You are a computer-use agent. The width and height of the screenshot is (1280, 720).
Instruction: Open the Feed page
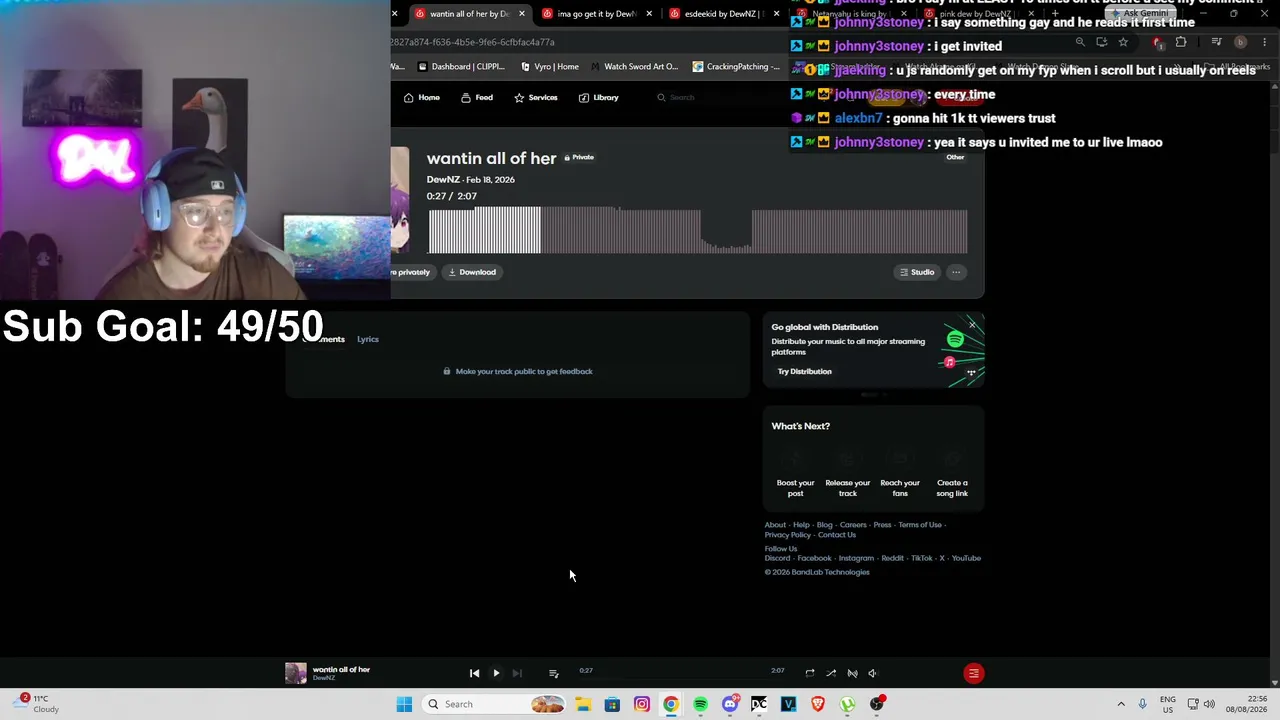(477, 97)
